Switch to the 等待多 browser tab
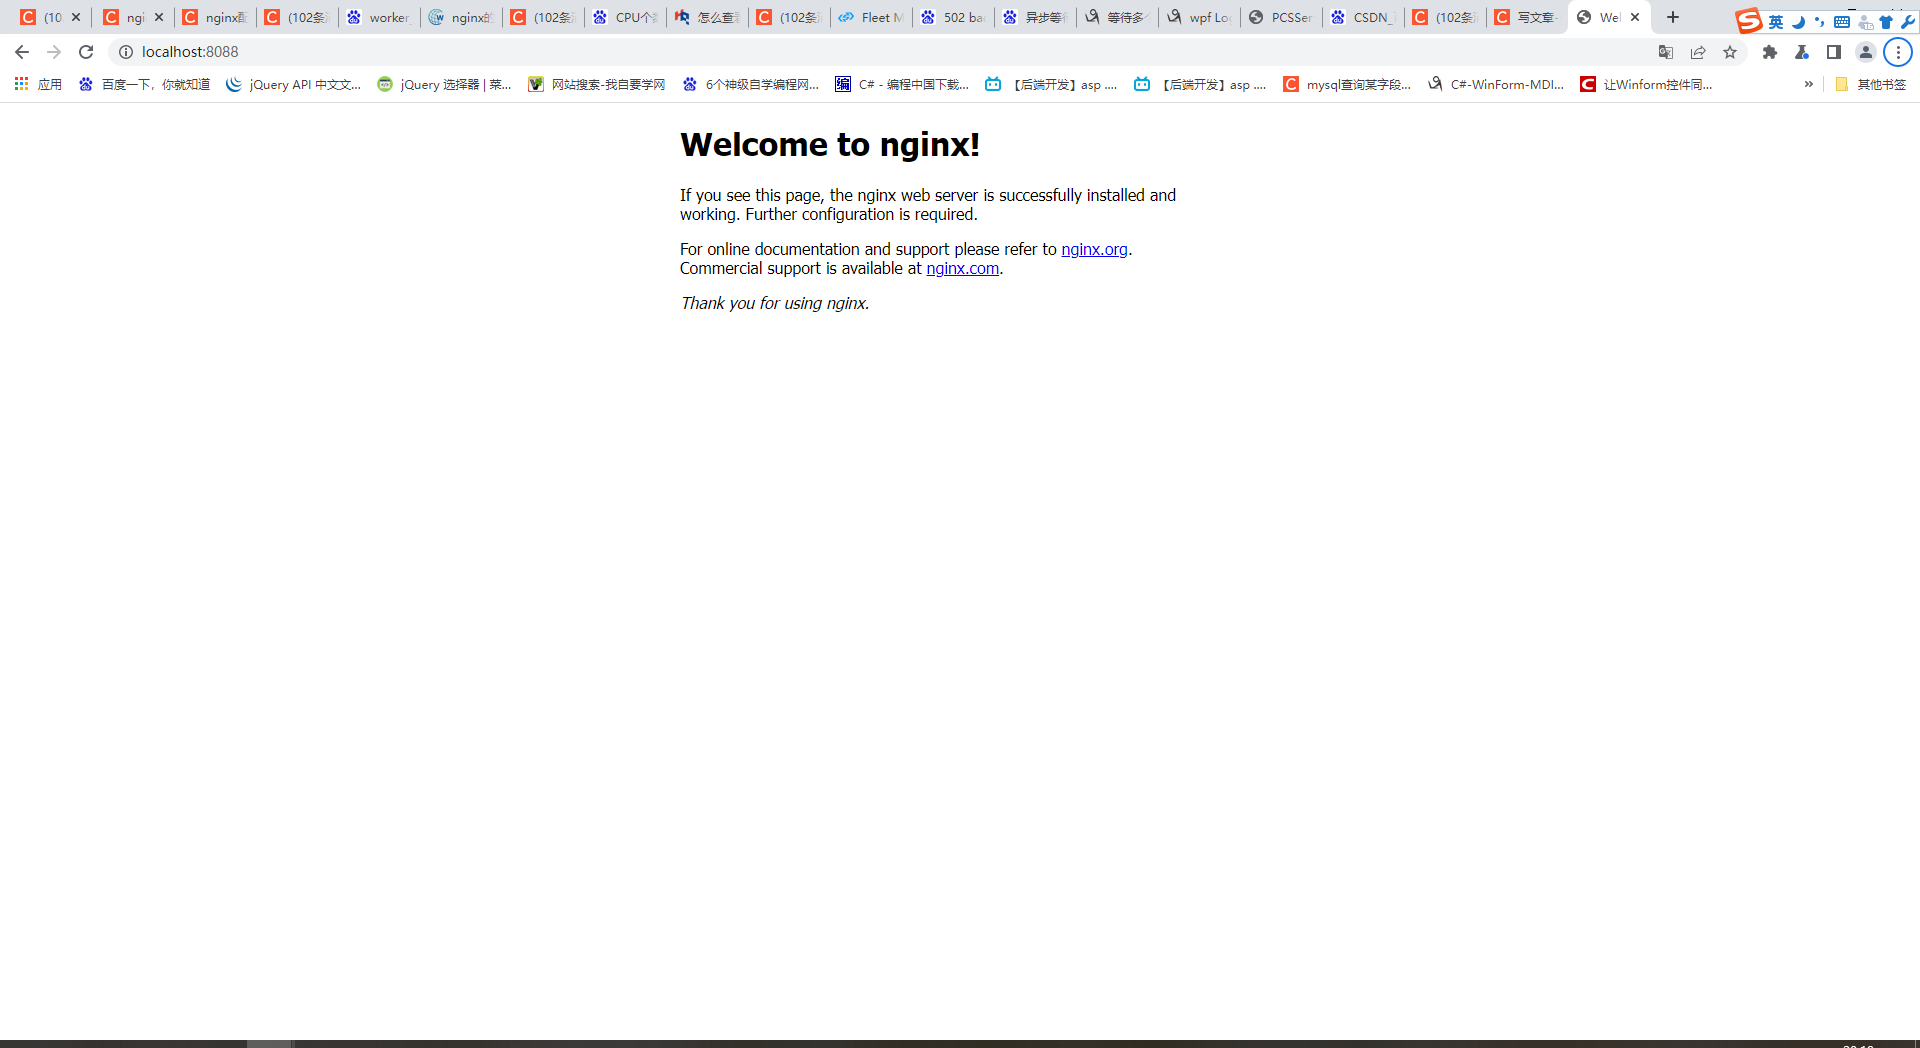The height and width of the screenshot is (1048, 1920). coord(1117,17)
